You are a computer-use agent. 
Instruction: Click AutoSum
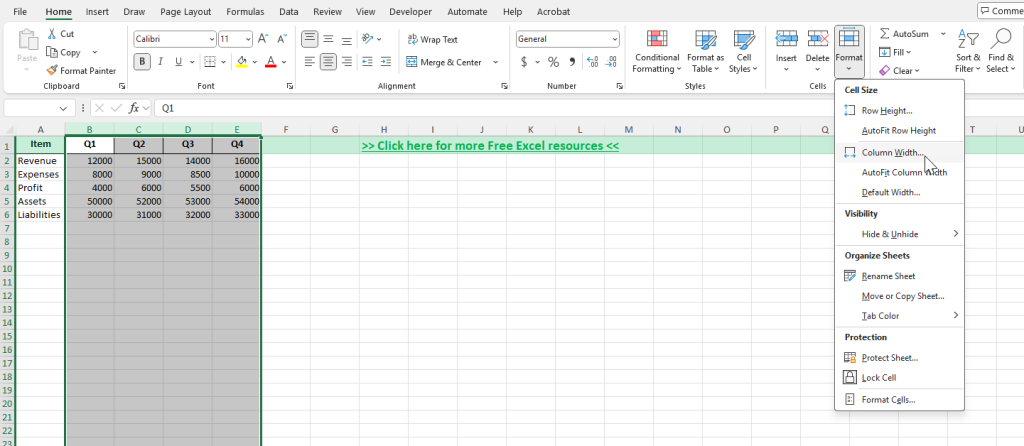[x=905, y=34]
